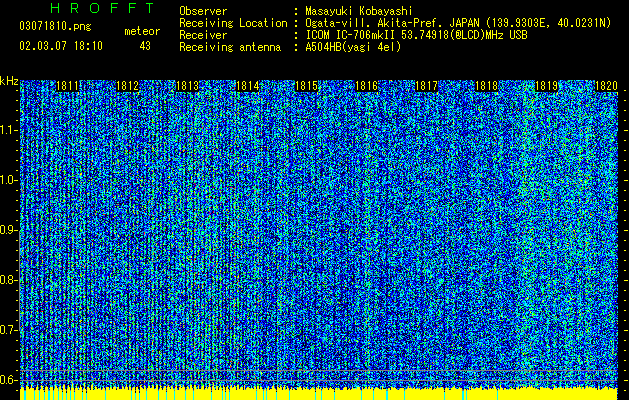Select the filename 03071810.png
This screenshot has width=629, height=400.
pos(55,26)
